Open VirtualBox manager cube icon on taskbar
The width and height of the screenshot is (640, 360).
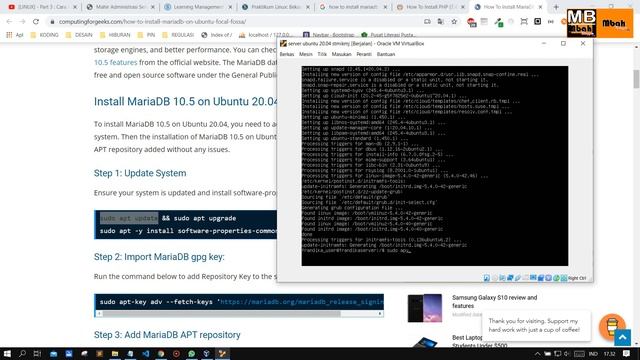click(207, 353)
